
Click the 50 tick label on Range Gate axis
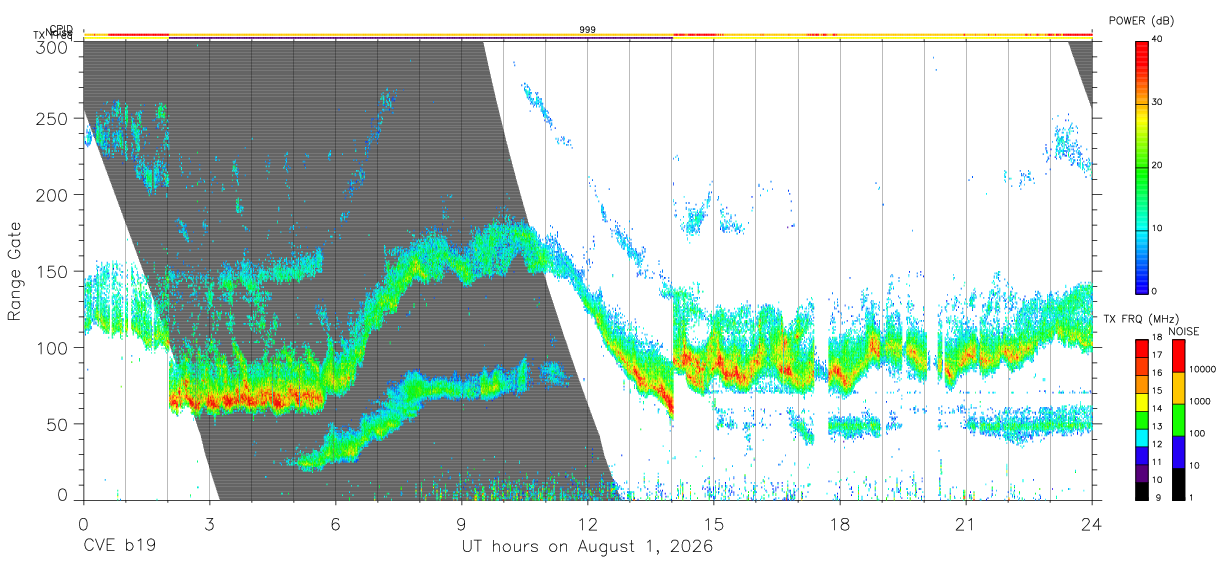[x=58, y=423]
